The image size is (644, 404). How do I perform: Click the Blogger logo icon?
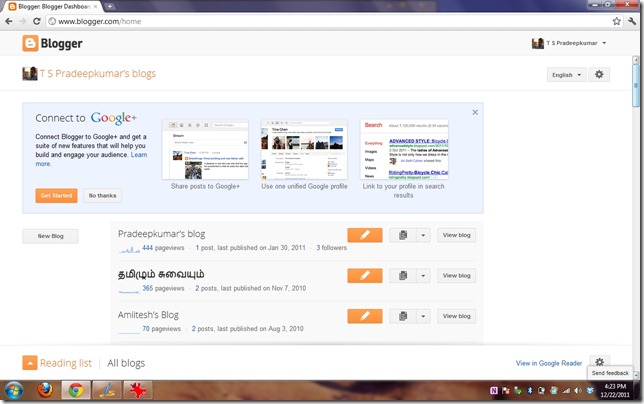[30, 44]
